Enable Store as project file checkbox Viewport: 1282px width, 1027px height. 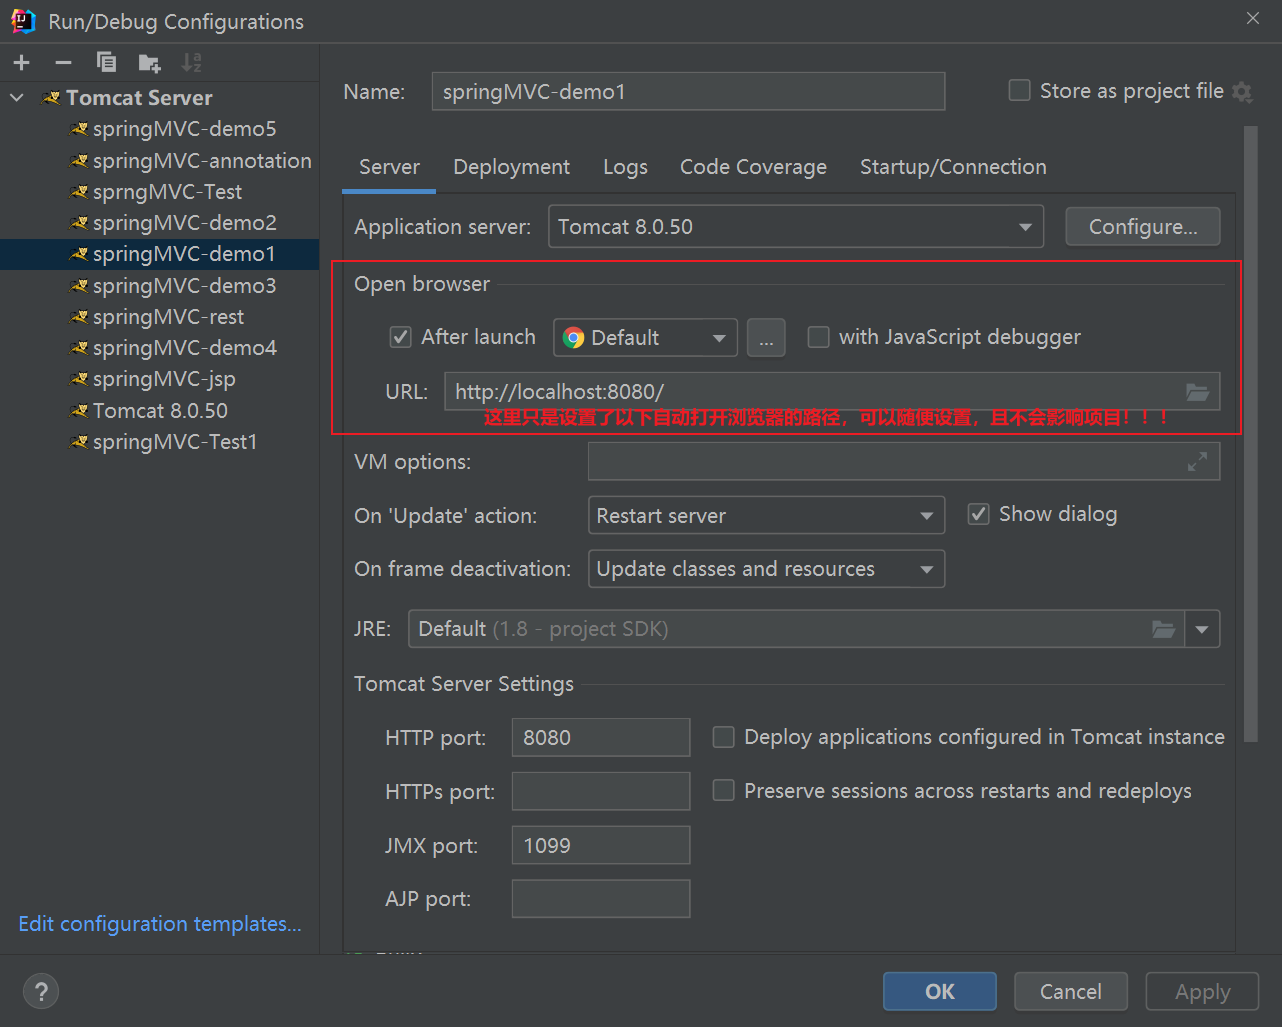click(x=1019, y=91)
